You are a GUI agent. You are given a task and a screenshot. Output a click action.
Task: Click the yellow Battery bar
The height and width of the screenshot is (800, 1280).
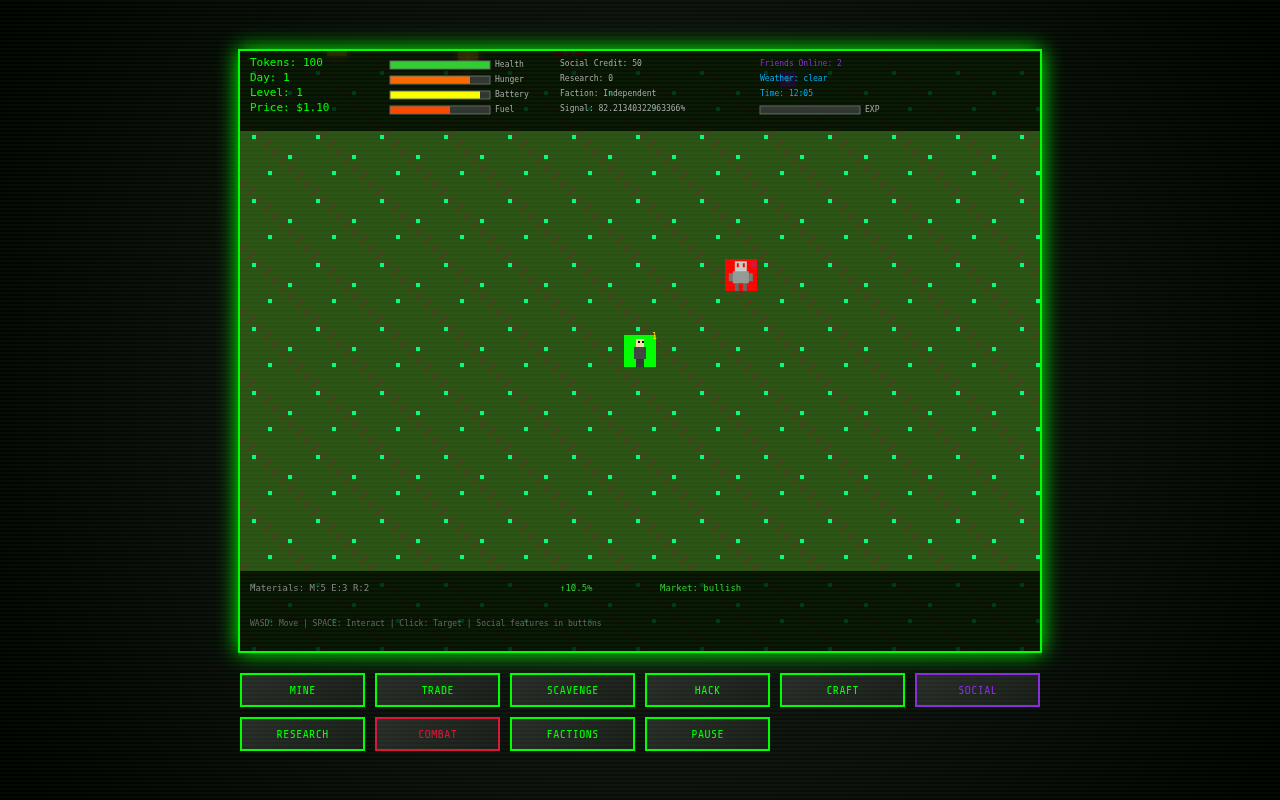440,95
